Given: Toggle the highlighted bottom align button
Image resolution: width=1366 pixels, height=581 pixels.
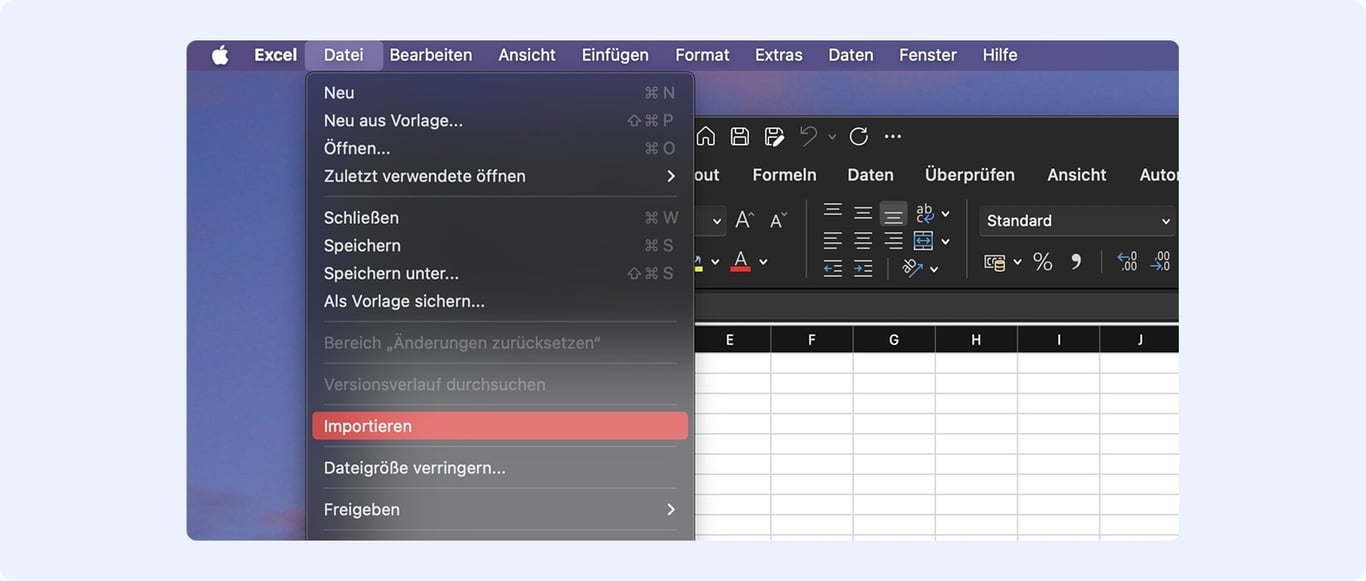Looking at the screenshot, I should 893,214.
